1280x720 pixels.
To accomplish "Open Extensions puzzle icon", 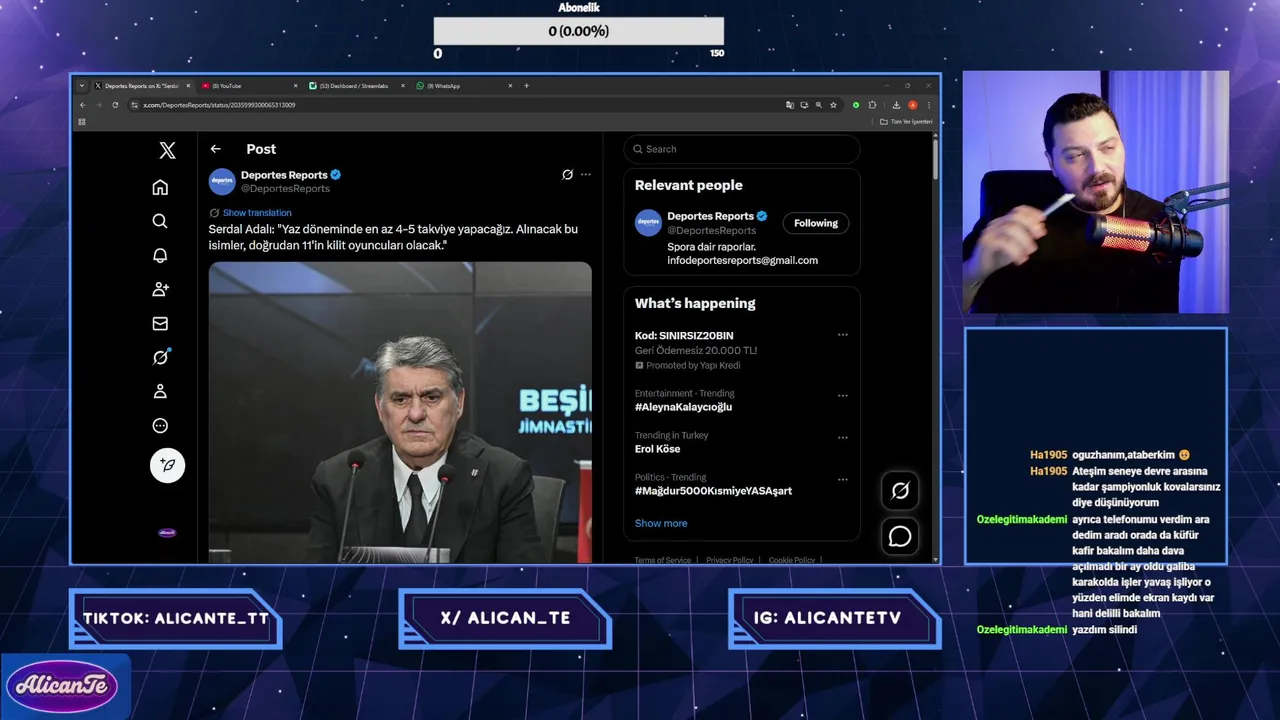I will 872,105.
